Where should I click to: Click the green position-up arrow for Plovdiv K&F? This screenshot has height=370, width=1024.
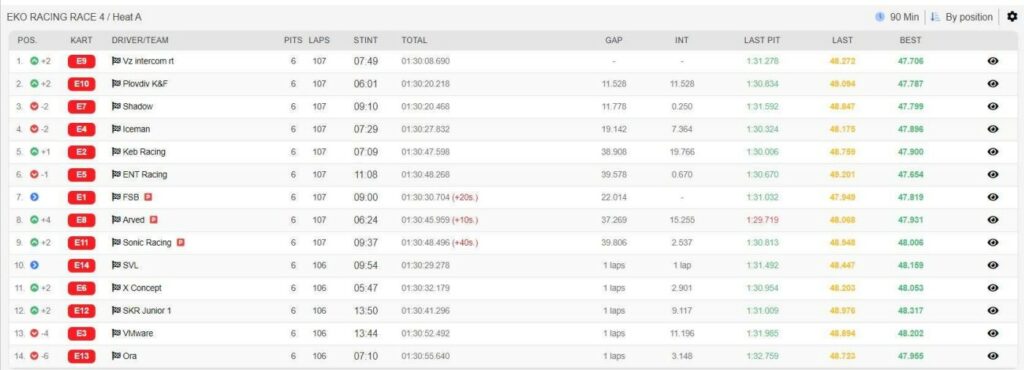pos(34,84)
